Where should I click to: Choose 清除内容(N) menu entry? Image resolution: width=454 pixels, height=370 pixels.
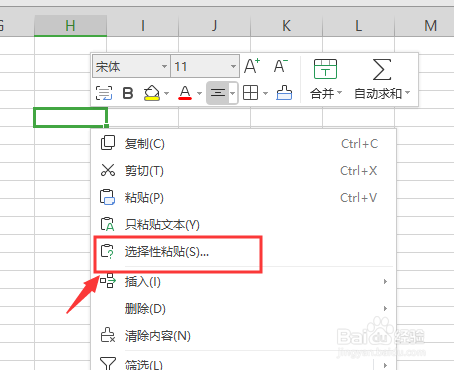pyautogui.click(x=244, y=336)
